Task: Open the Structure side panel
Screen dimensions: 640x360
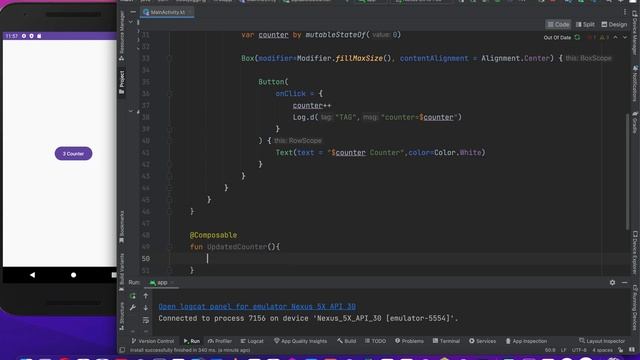Action: 122,316
